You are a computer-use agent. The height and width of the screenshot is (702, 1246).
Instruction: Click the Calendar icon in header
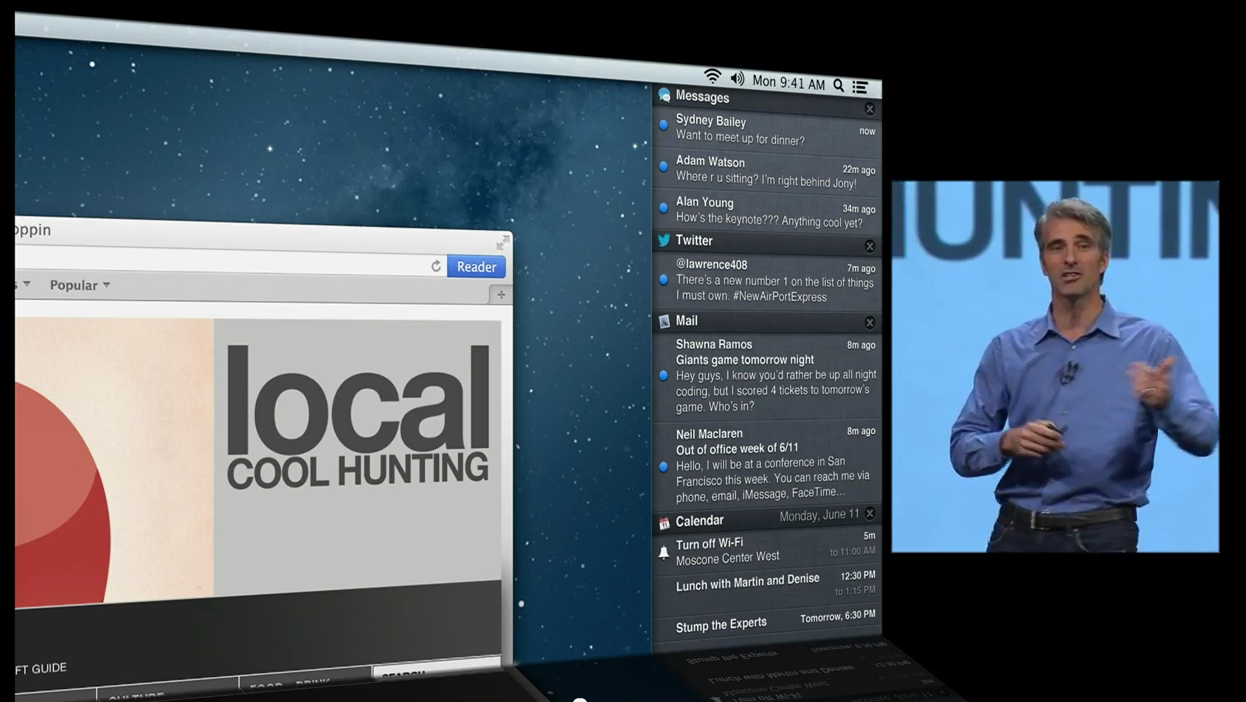[x=664, y=523]
